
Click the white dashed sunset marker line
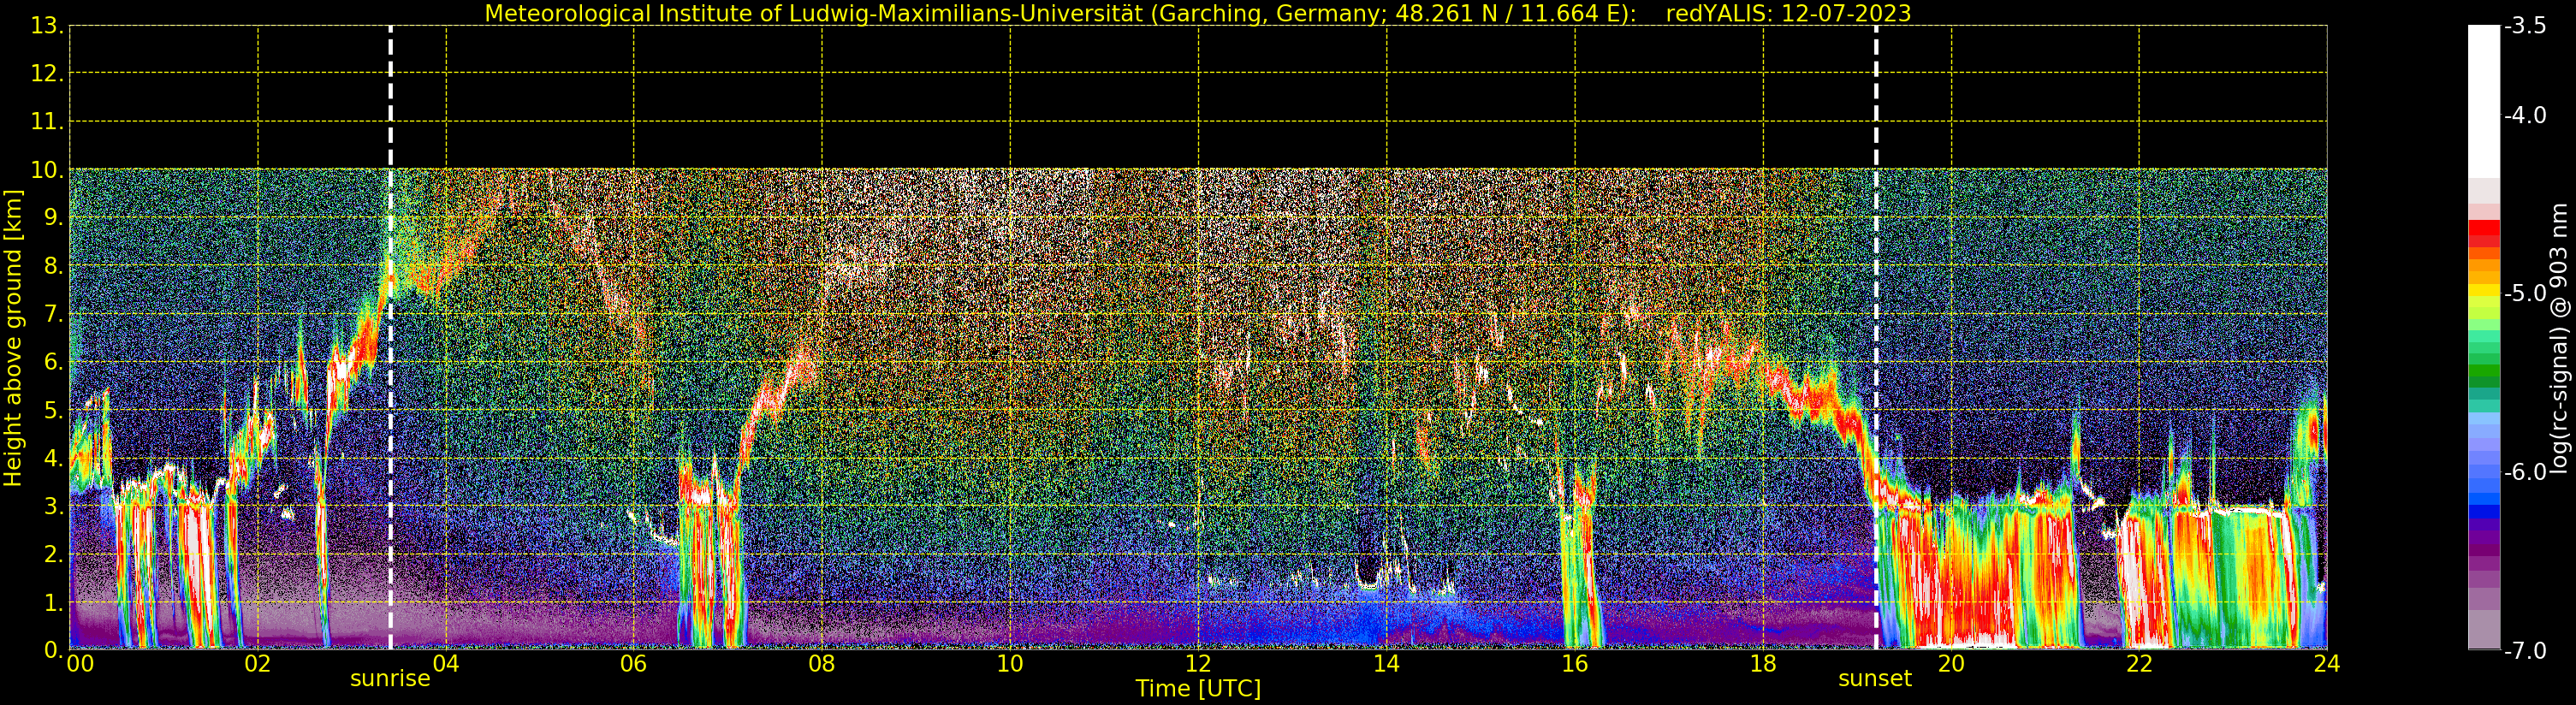(x=1876, y=338)
